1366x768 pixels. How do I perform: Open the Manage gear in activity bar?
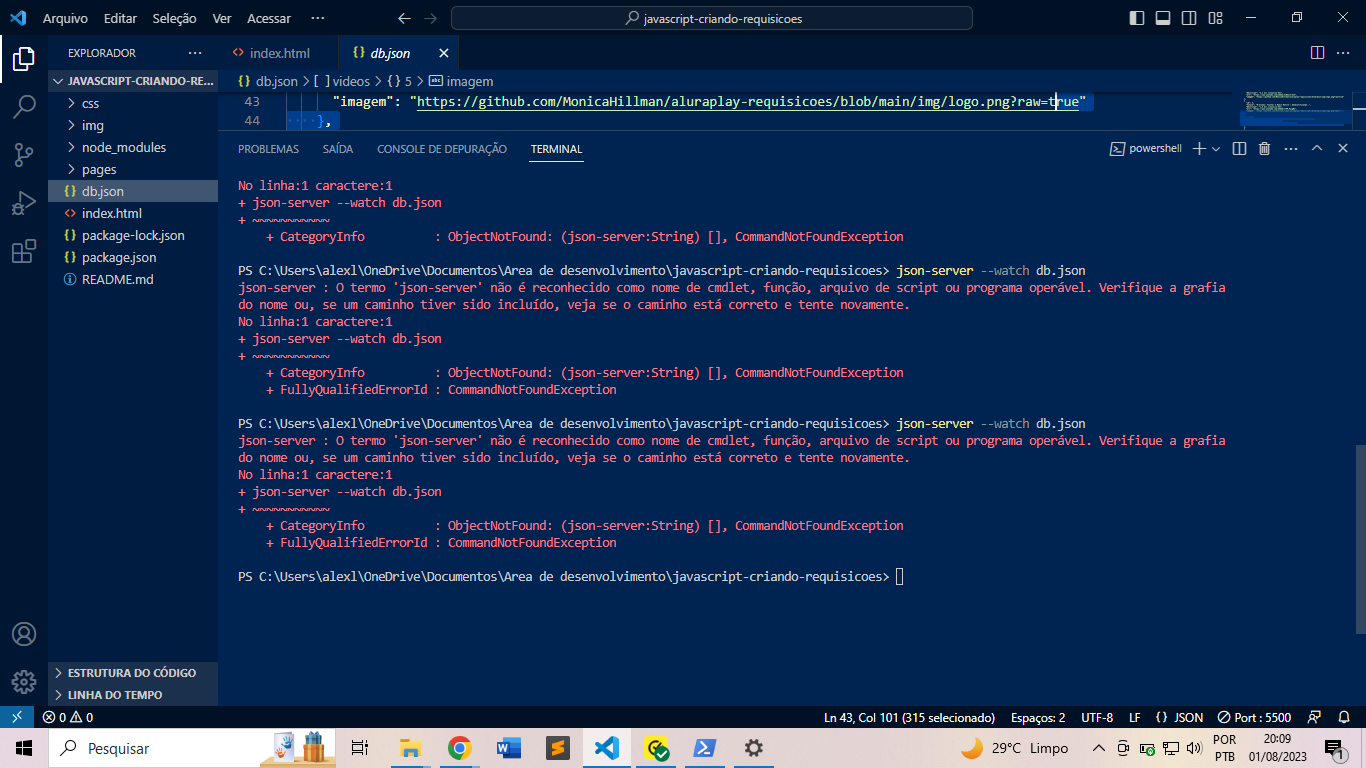point(24,682)
